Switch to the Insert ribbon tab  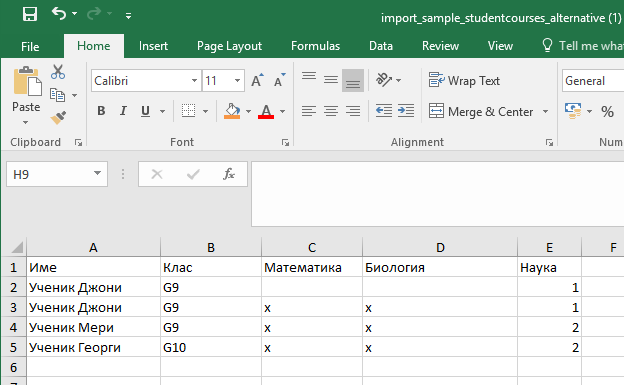click(x=153, y=46)
